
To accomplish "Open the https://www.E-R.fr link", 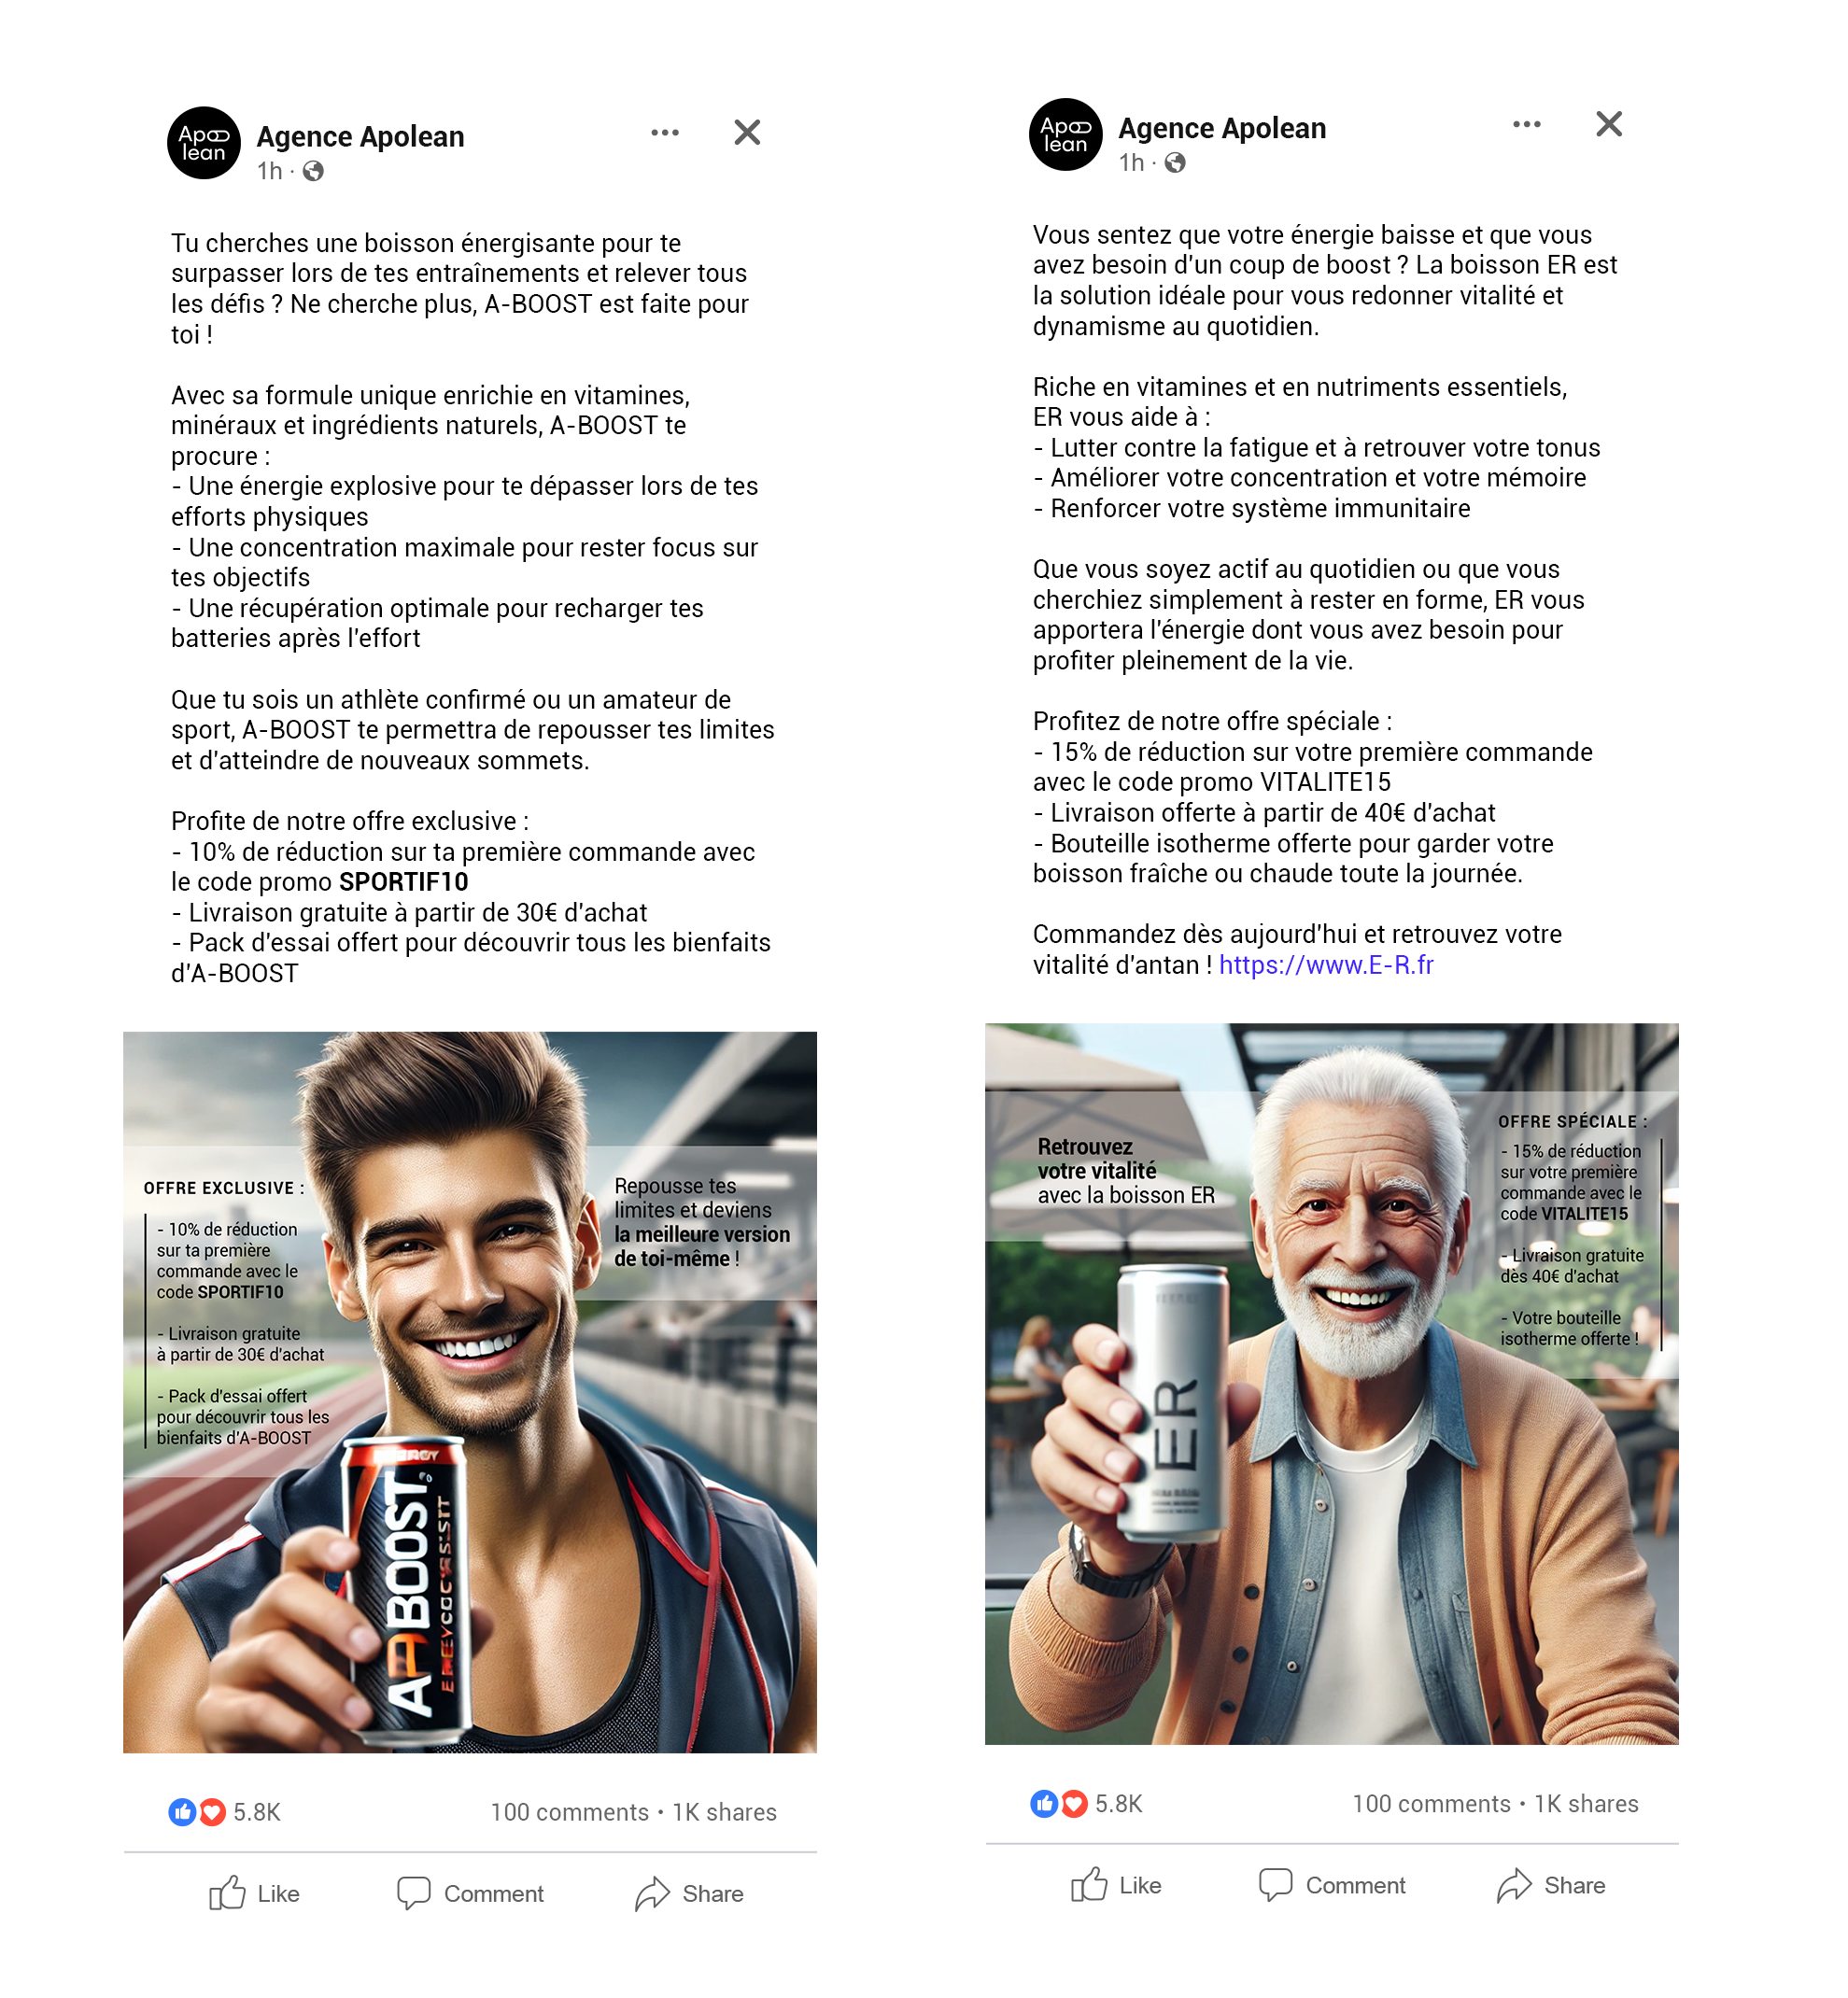I will point(1326,965).
